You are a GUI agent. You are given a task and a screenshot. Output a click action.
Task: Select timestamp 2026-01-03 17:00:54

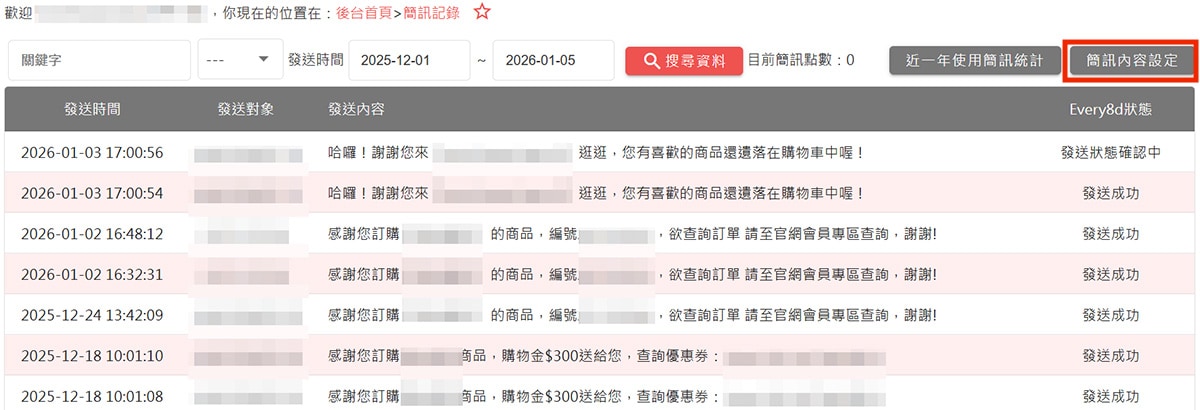point(92,192)
